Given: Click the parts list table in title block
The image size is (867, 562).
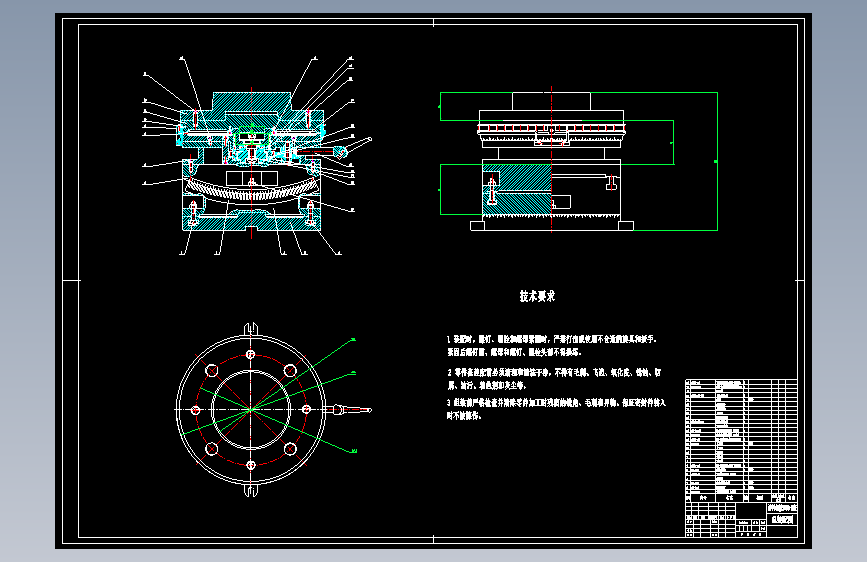Looking at the screenshot, I should coord(741,441).
